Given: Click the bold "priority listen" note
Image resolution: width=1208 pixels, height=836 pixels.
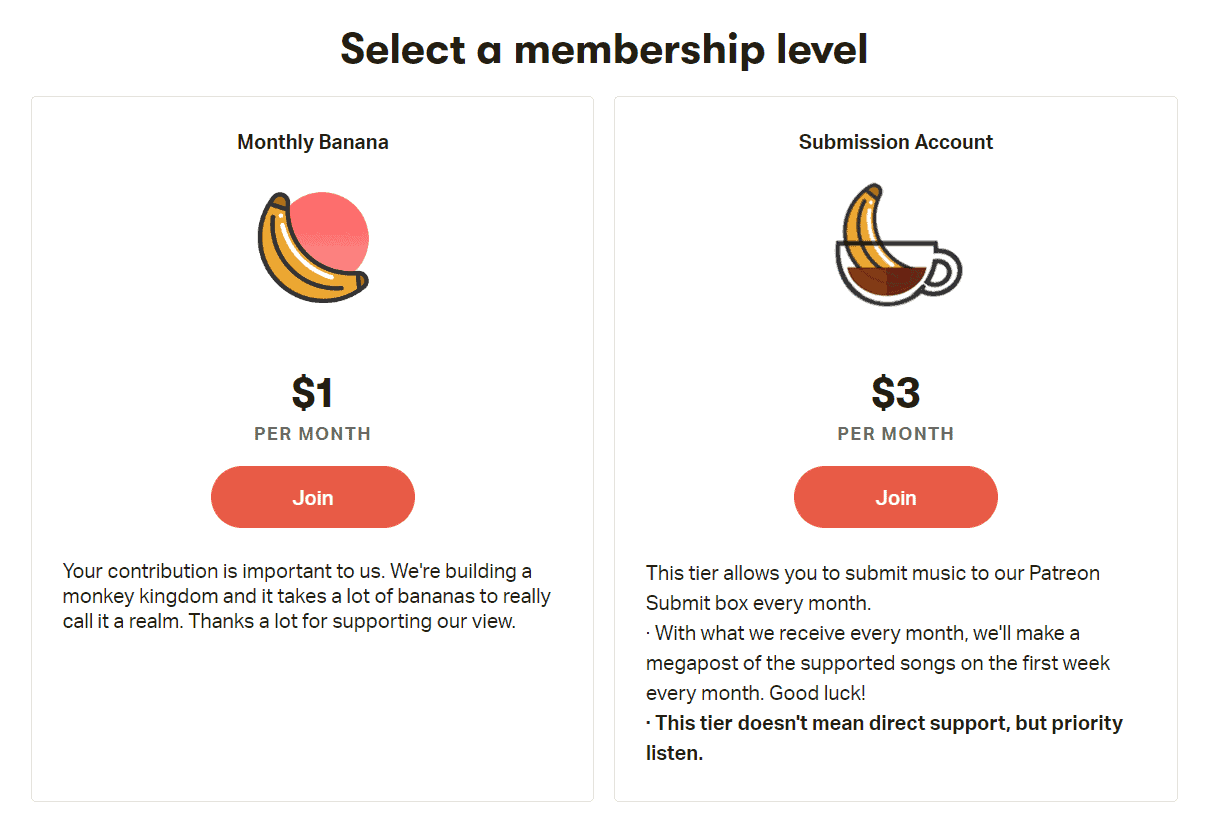Looking at the screenshot, I should 884,737.
